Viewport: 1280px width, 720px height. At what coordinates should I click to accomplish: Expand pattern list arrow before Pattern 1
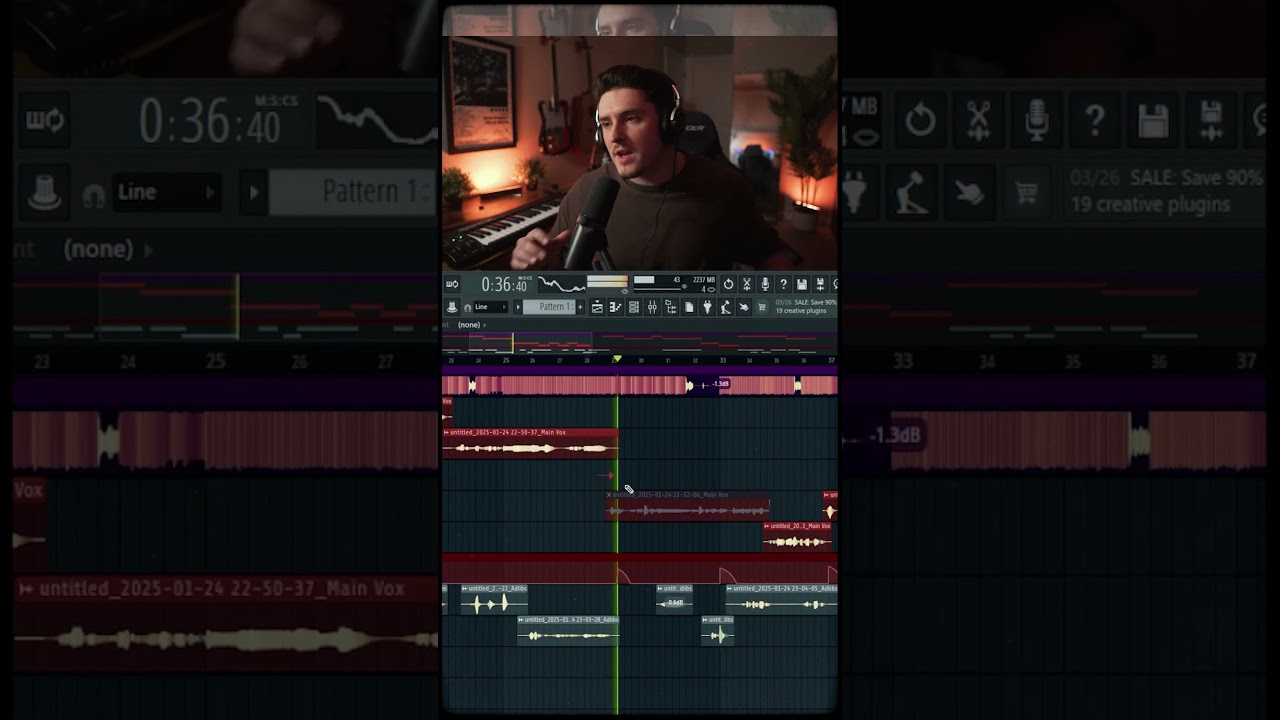[x=518, y=307]
